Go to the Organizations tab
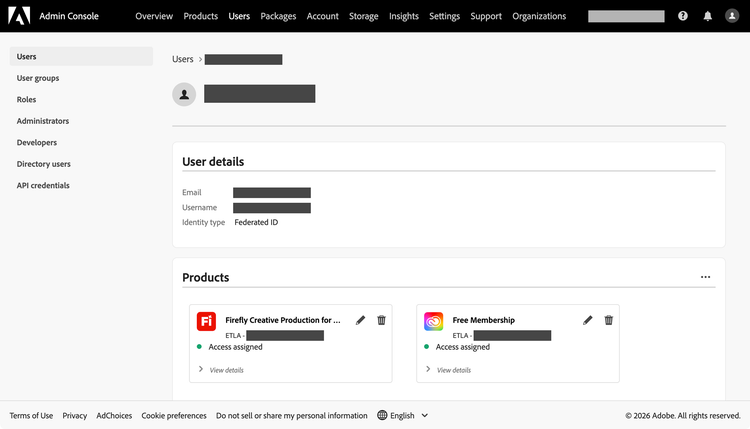 click(x=539, y=16)
